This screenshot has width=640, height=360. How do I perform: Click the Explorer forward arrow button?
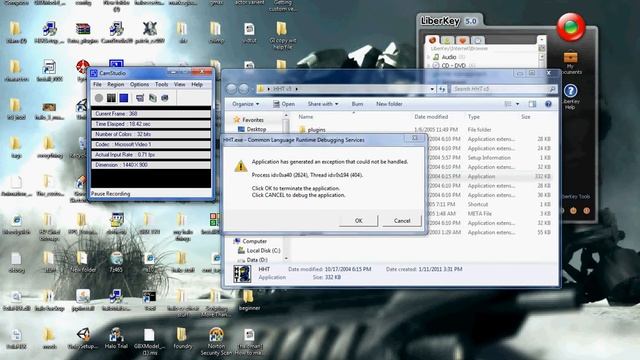pyautogui.click(x=244, y=89)
